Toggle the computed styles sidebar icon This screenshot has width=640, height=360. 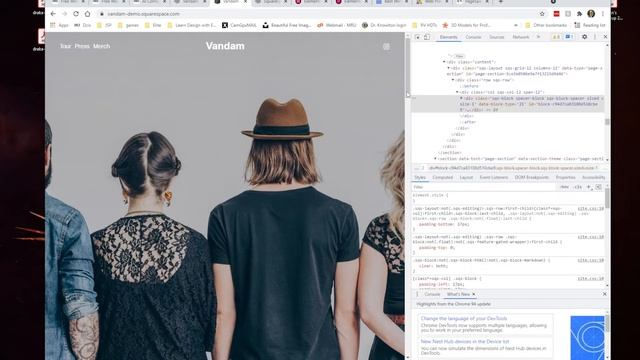[x=598, y=187]
